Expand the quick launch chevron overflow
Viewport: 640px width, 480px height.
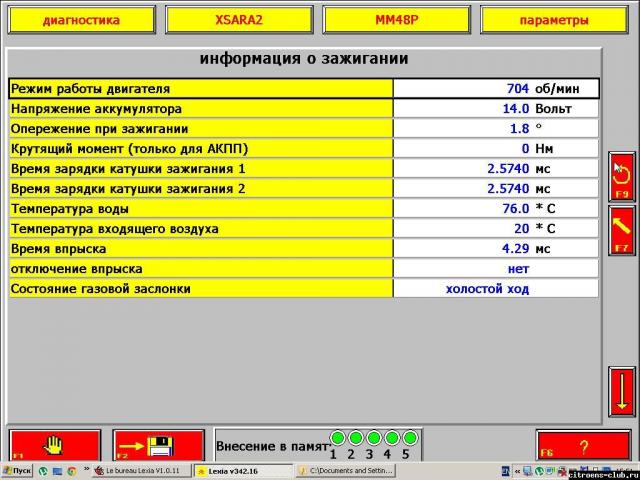(86, 469)
